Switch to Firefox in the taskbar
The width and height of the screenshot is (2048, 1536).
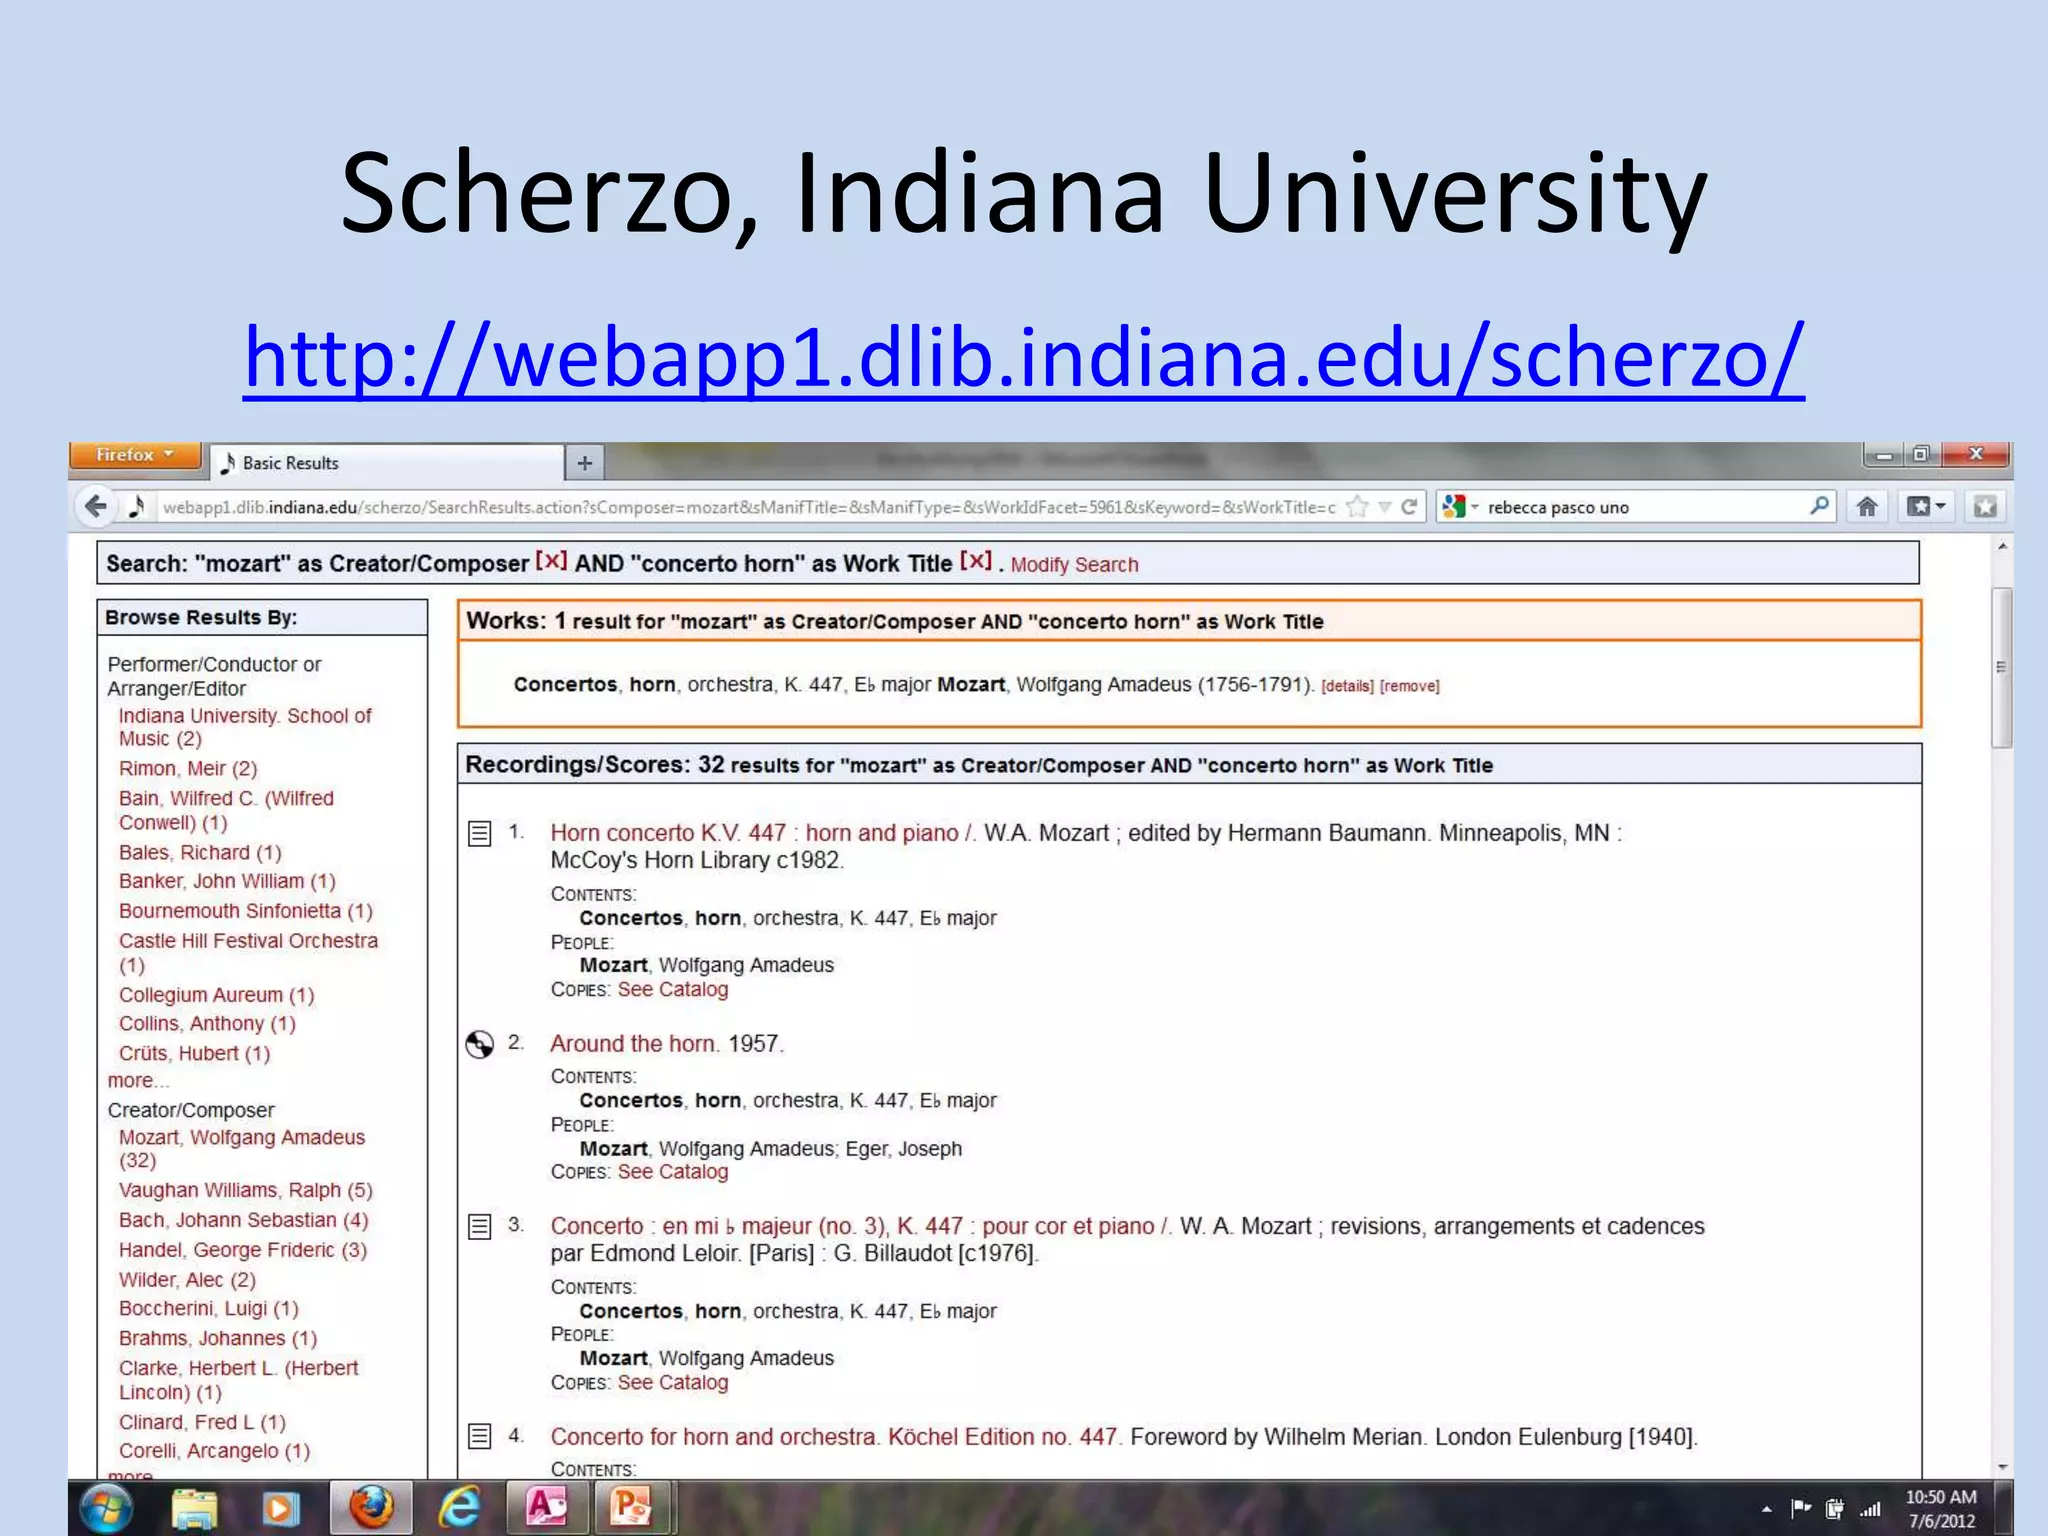tap(370, 1508)
